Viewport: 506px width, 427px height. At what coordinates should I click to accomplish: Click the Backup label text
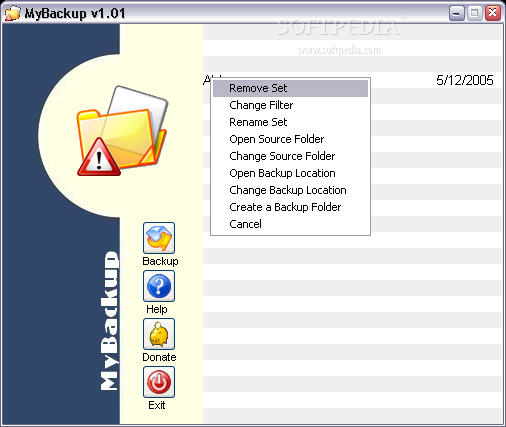[x=160, y=261]
